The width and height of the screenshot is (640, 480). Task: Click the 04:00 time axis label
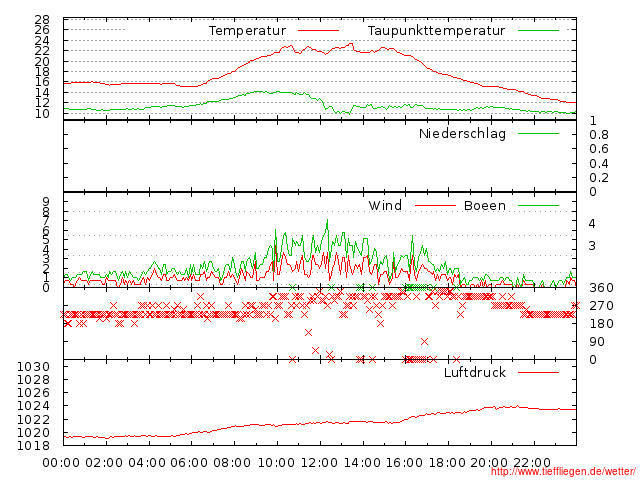(x=147, y=463)
